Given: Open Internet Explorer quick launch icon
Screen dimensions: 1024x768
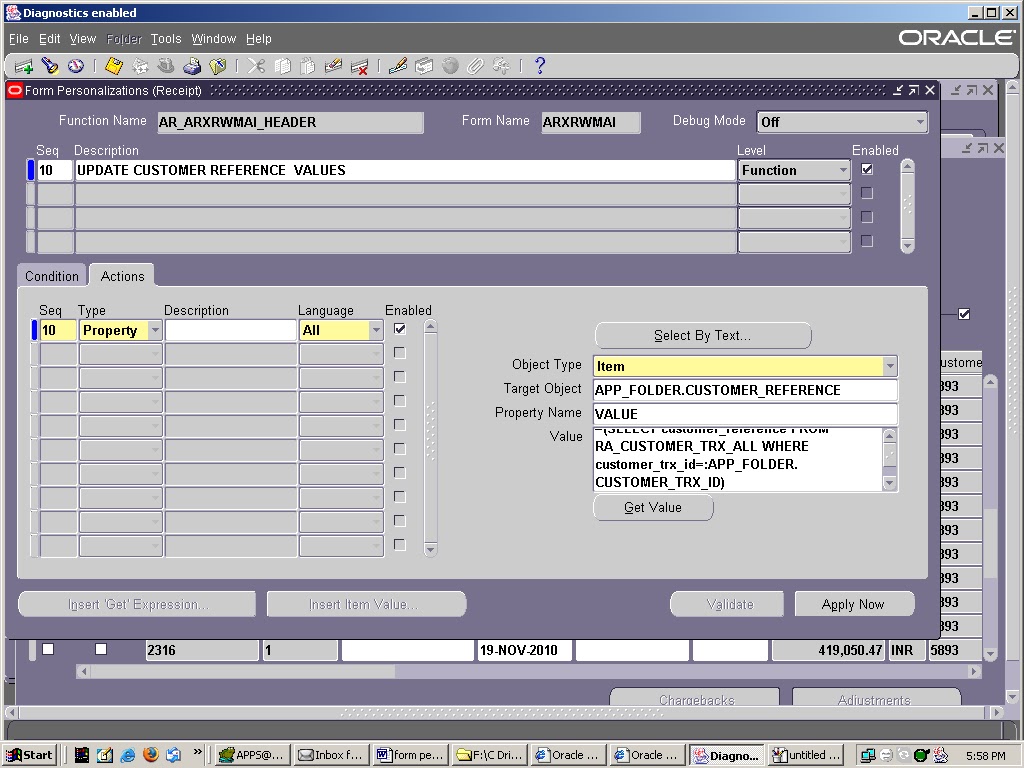Looking at the screenshot, I should (x=128, y=755).
